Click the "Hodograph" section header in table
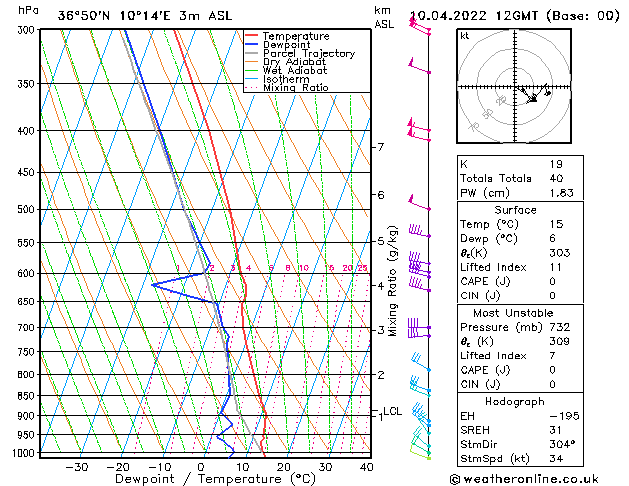629x486 pixels. (x=515, y=402)
